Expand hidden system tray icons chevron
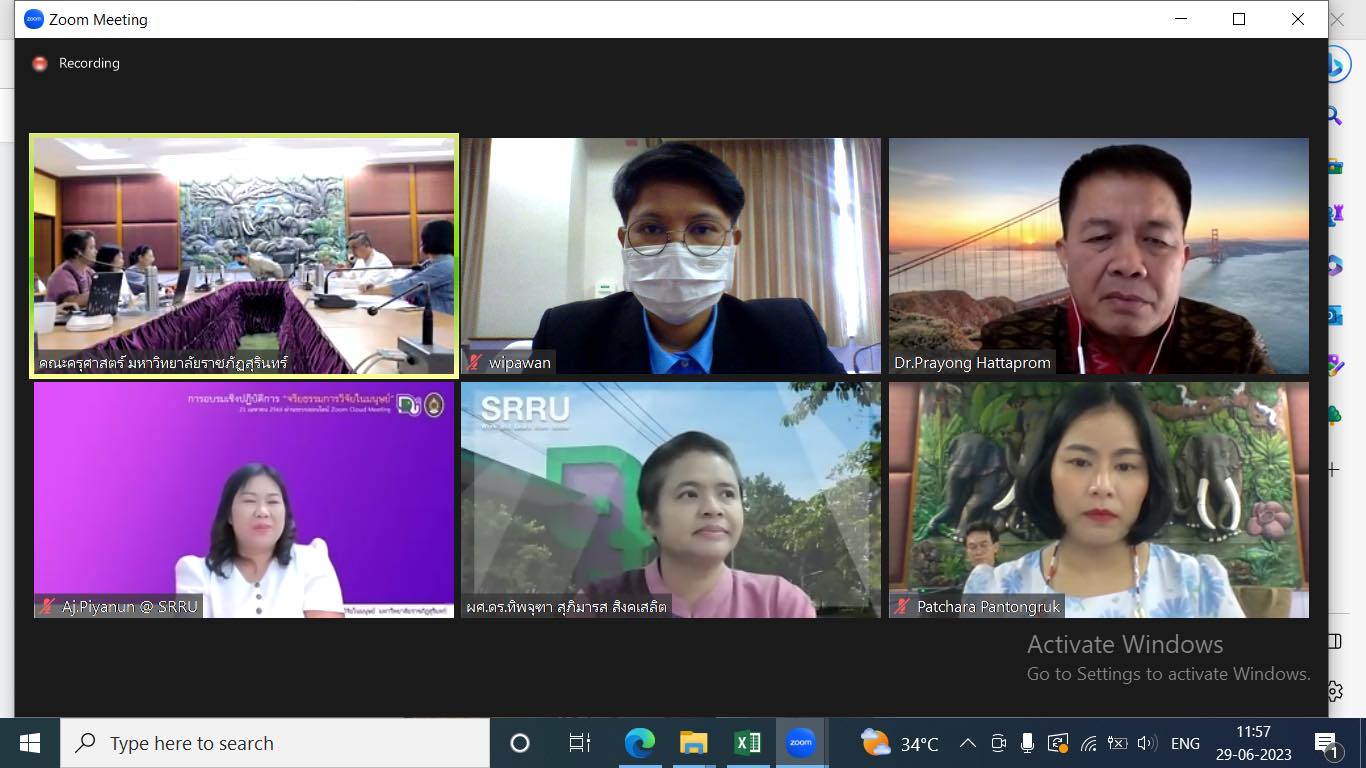 (x=967, y=743)
